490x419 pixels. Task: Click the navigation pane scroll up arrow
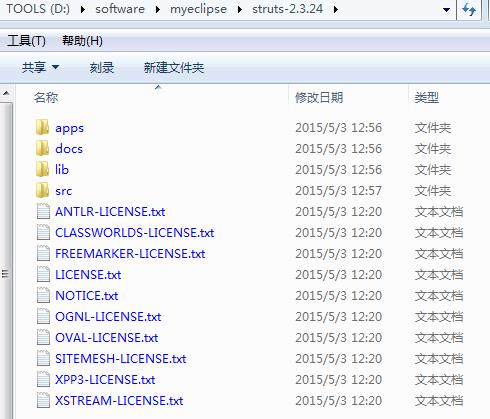point(6,93)
